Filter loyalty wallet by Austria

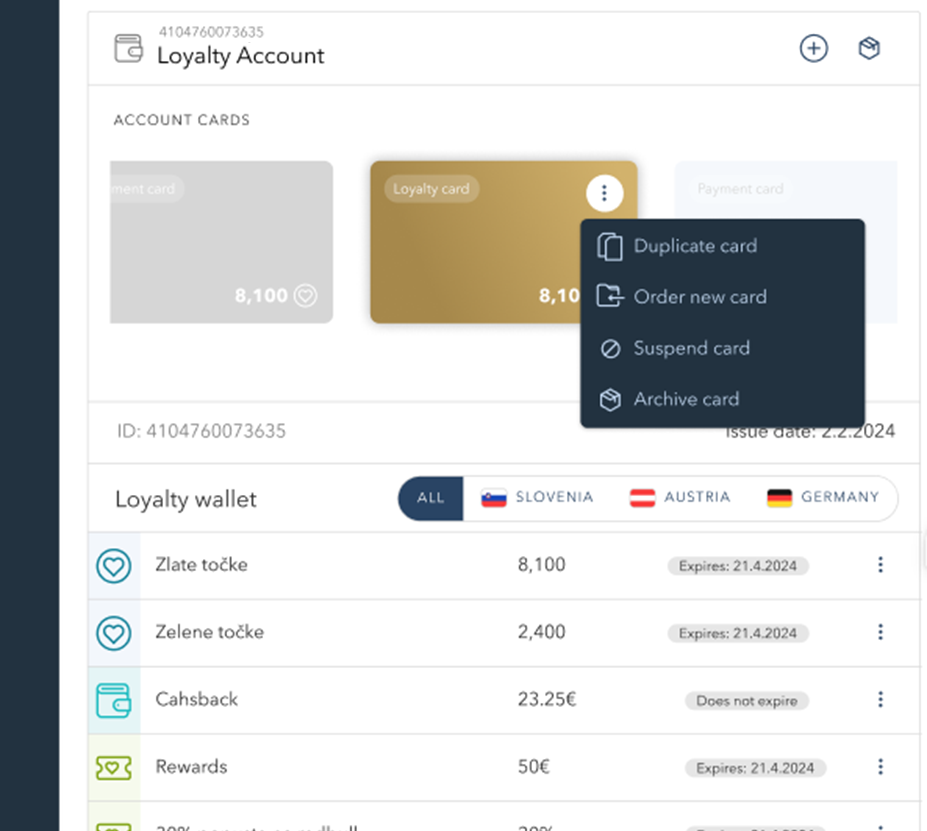680,498
